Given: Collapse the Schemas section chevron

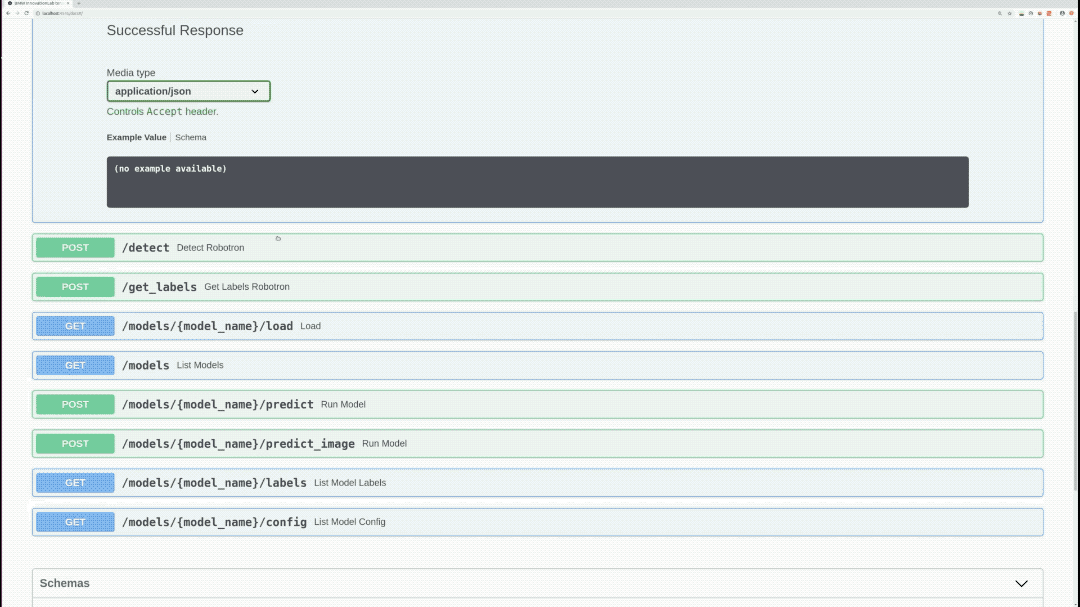Looking at the screenshot, I should point(1021,584).
